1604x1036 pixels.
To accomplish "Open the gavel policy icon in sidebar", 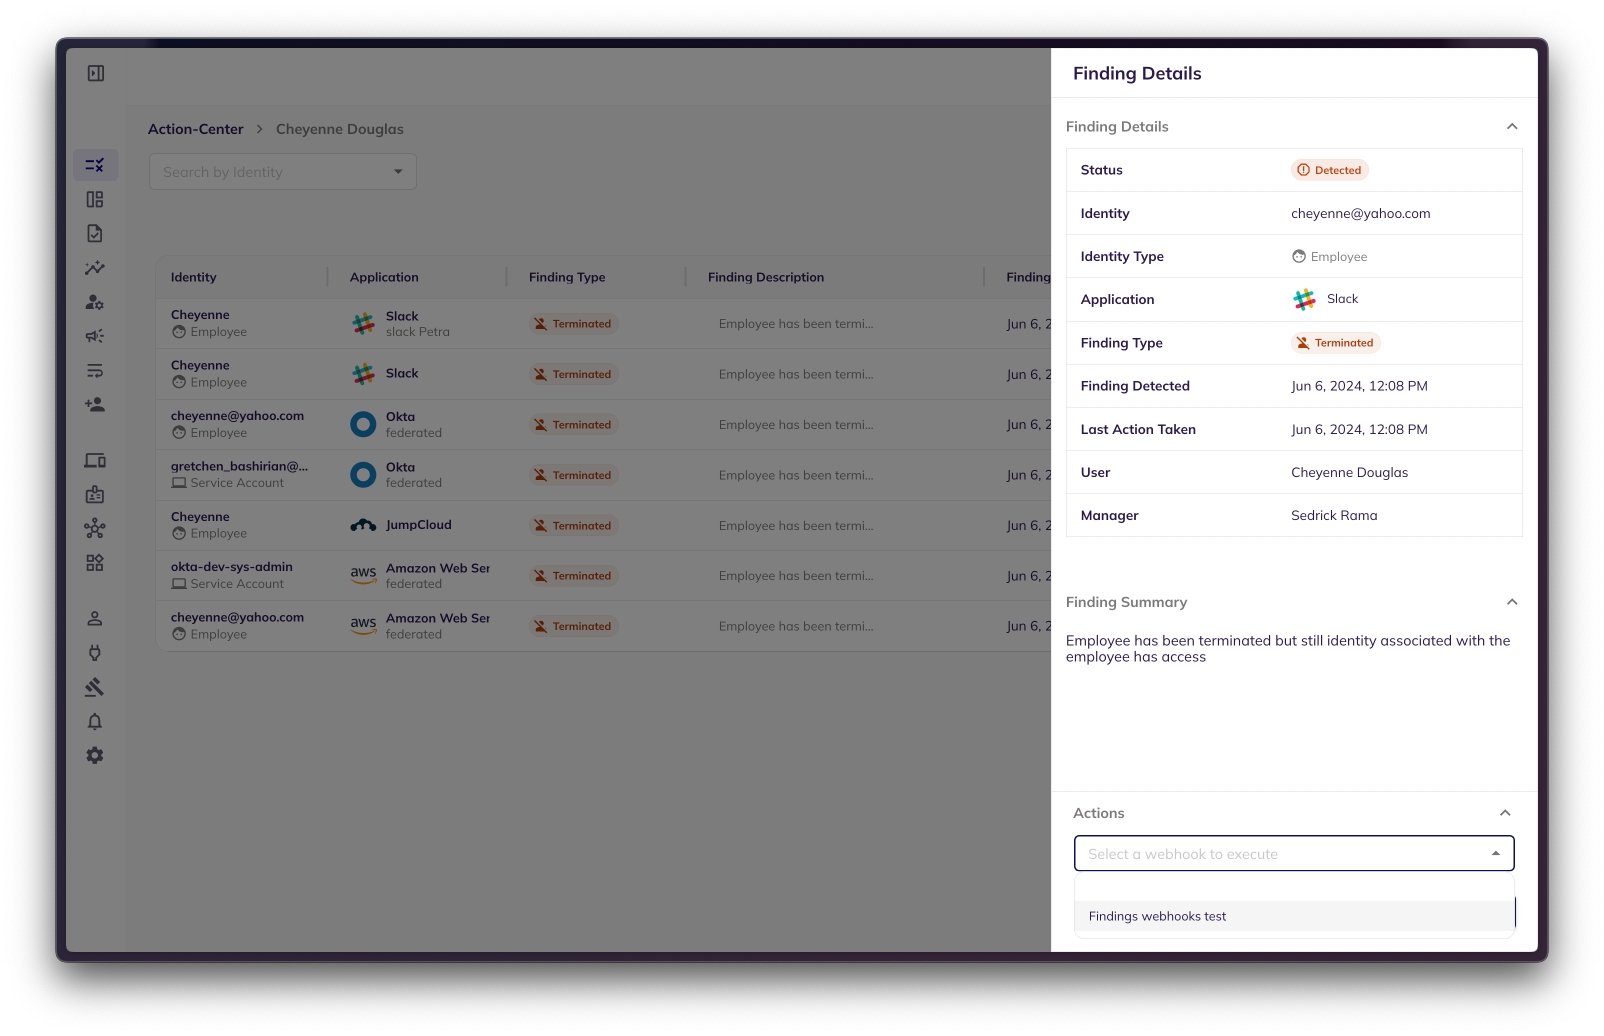I will pyautogui.click(x=95, y=687).
